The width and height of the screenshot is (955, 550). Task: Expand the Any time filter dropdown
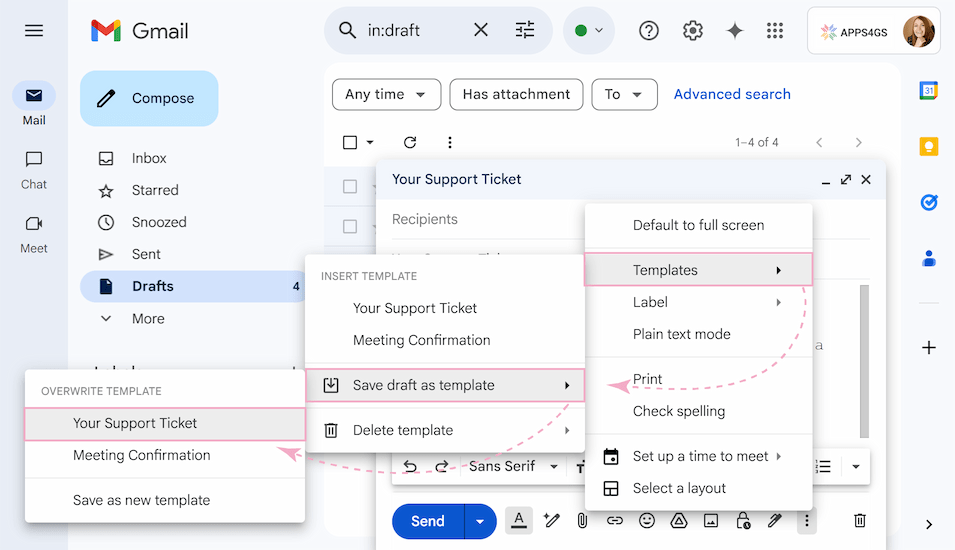(x=386, y=95)
